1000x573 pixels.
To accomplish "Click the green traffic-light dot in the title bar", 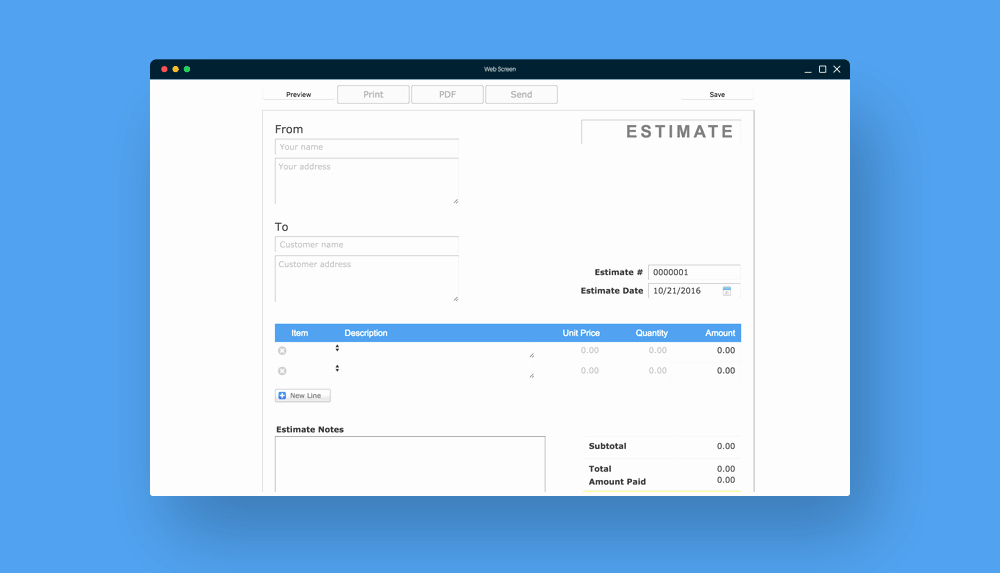I will point(187,69).
